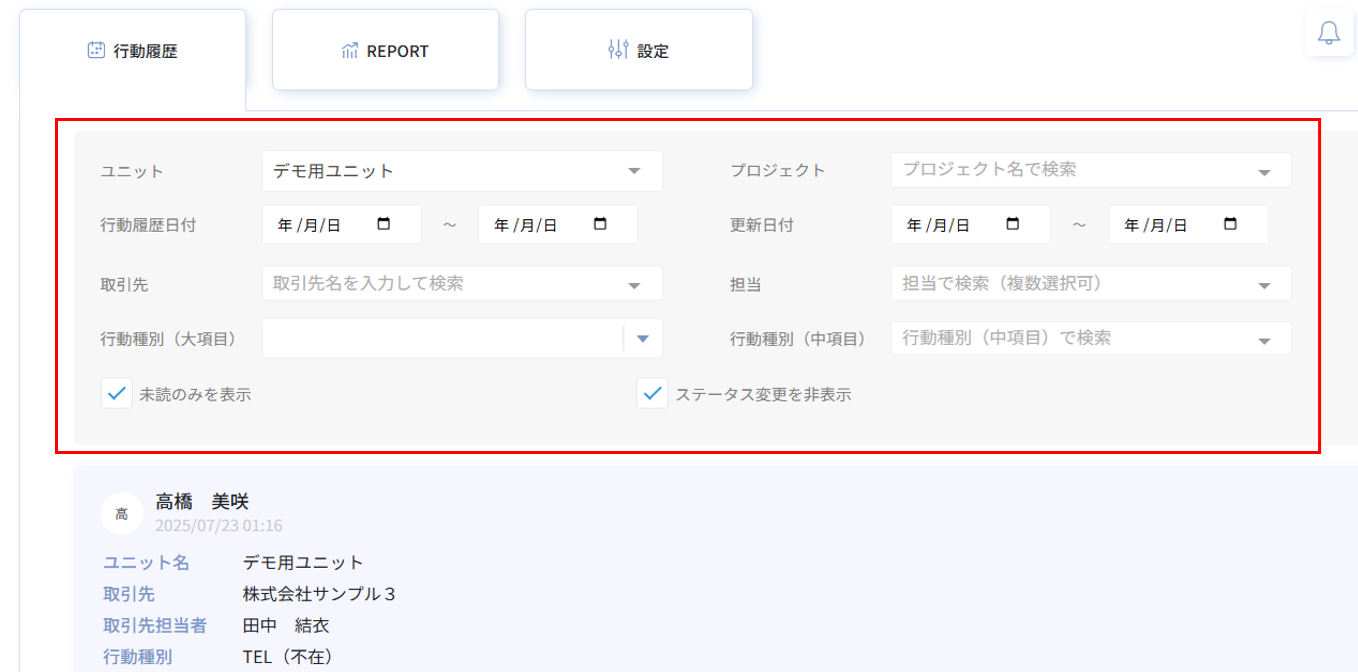Screen dimensions: 1358x672
Task: Expand the ユニット dropdown showing デモ用ユニット
Action: (x=634, y=171)
